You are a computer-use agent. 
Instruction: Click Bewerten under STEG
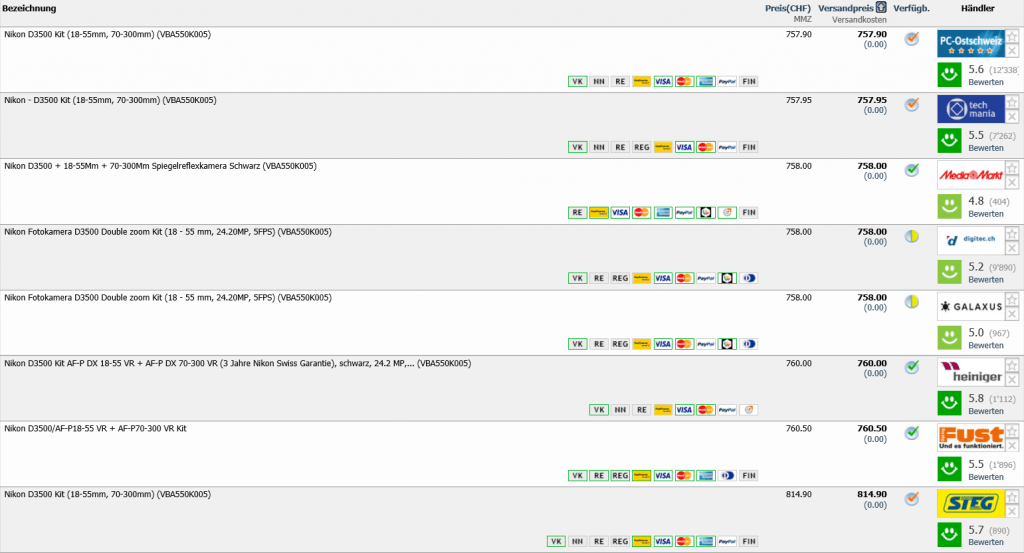click(985, 542)
